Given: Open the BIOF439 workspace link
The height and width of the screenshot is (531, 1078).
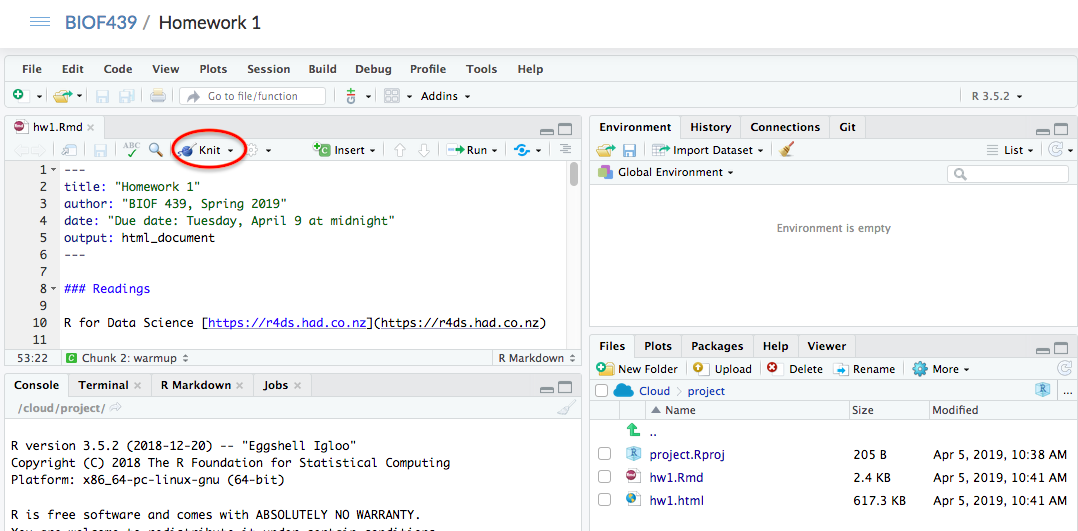Looking at the screenshot, I should point(100,22).
